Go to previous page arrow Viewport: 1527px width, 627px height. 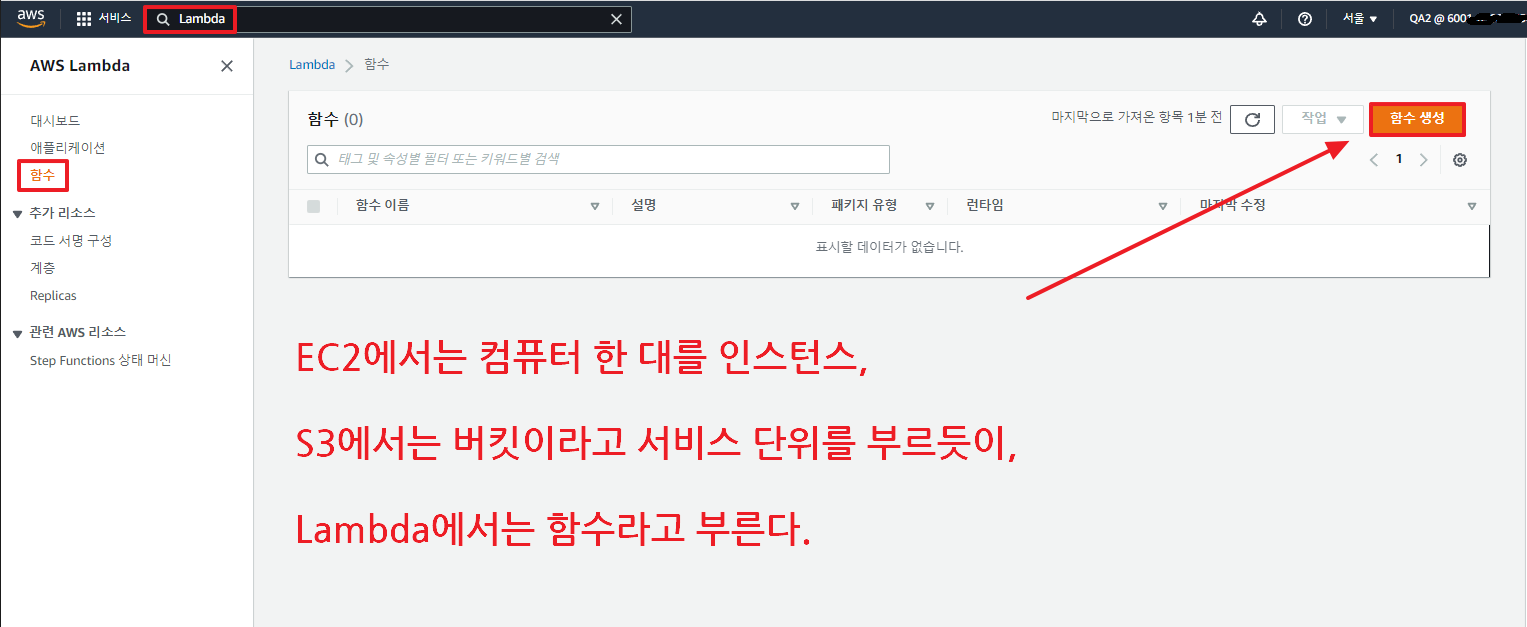click(x=1374, y=160)
